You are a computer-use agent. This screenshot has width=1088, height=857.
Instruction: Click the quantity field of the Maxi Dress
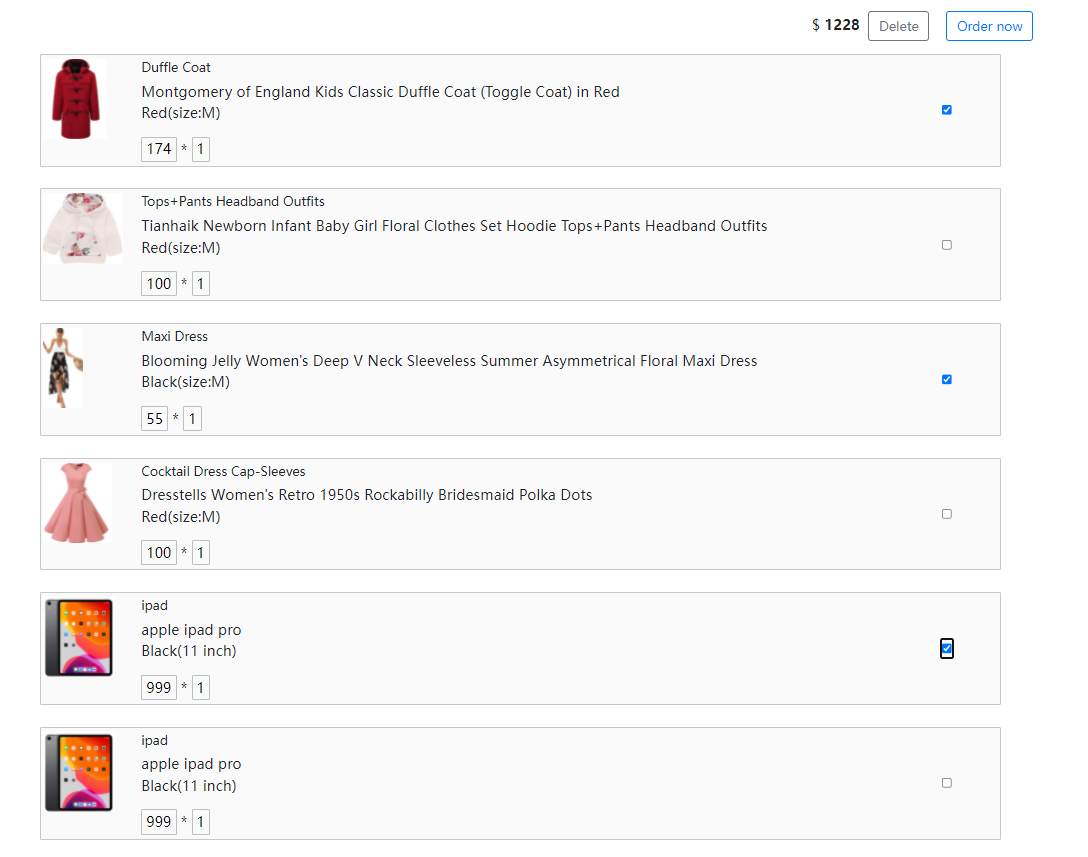click(x=192, y=418)
